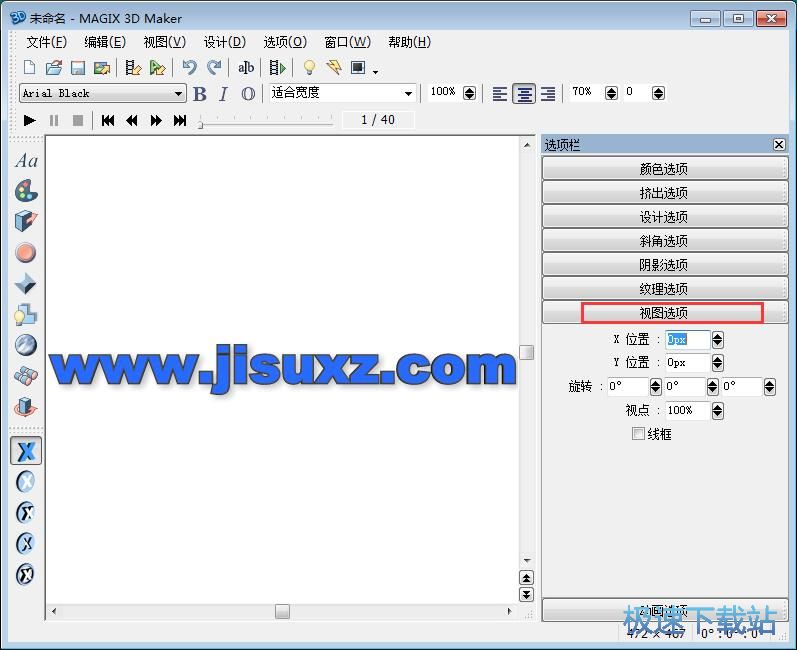Select the extrusion cube tool
Image resolution: width=797 pixels, height=650 pixels.
coord(26,222)
